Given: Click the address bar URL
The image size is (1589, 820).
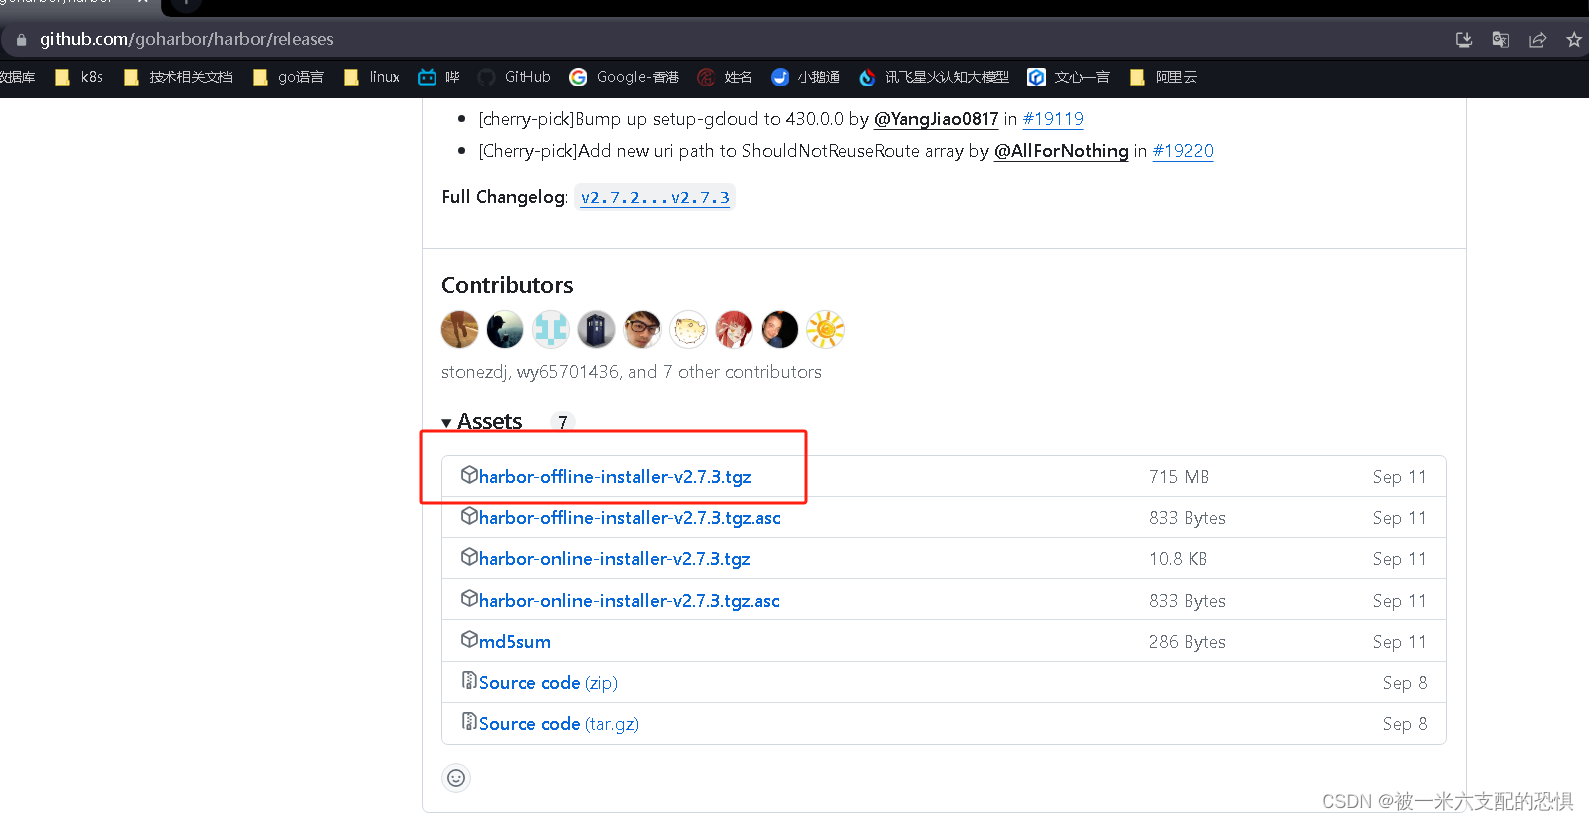Looking at the screenshot, I should pyautogui.click(x=186, y=39).
